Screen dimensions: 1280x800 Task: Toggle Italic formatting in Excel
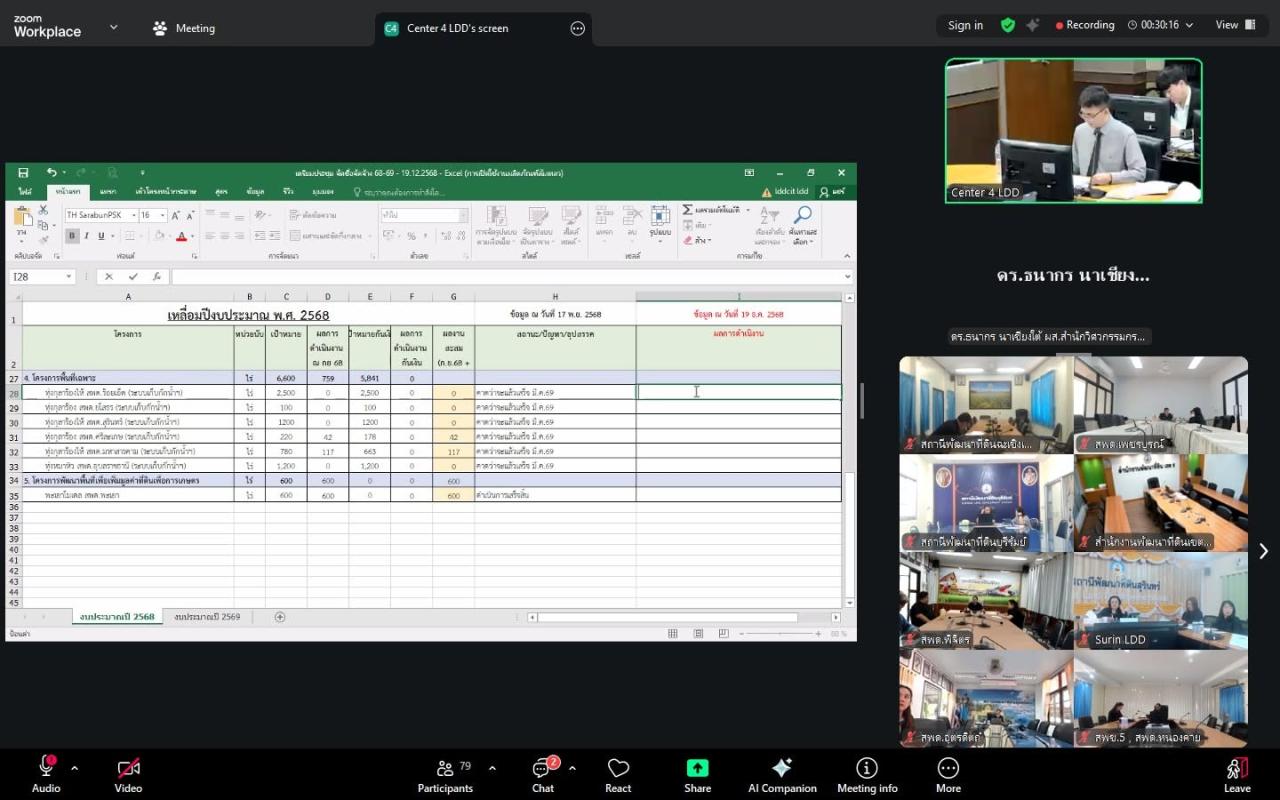pyautogui.click(x=86, y=236)
